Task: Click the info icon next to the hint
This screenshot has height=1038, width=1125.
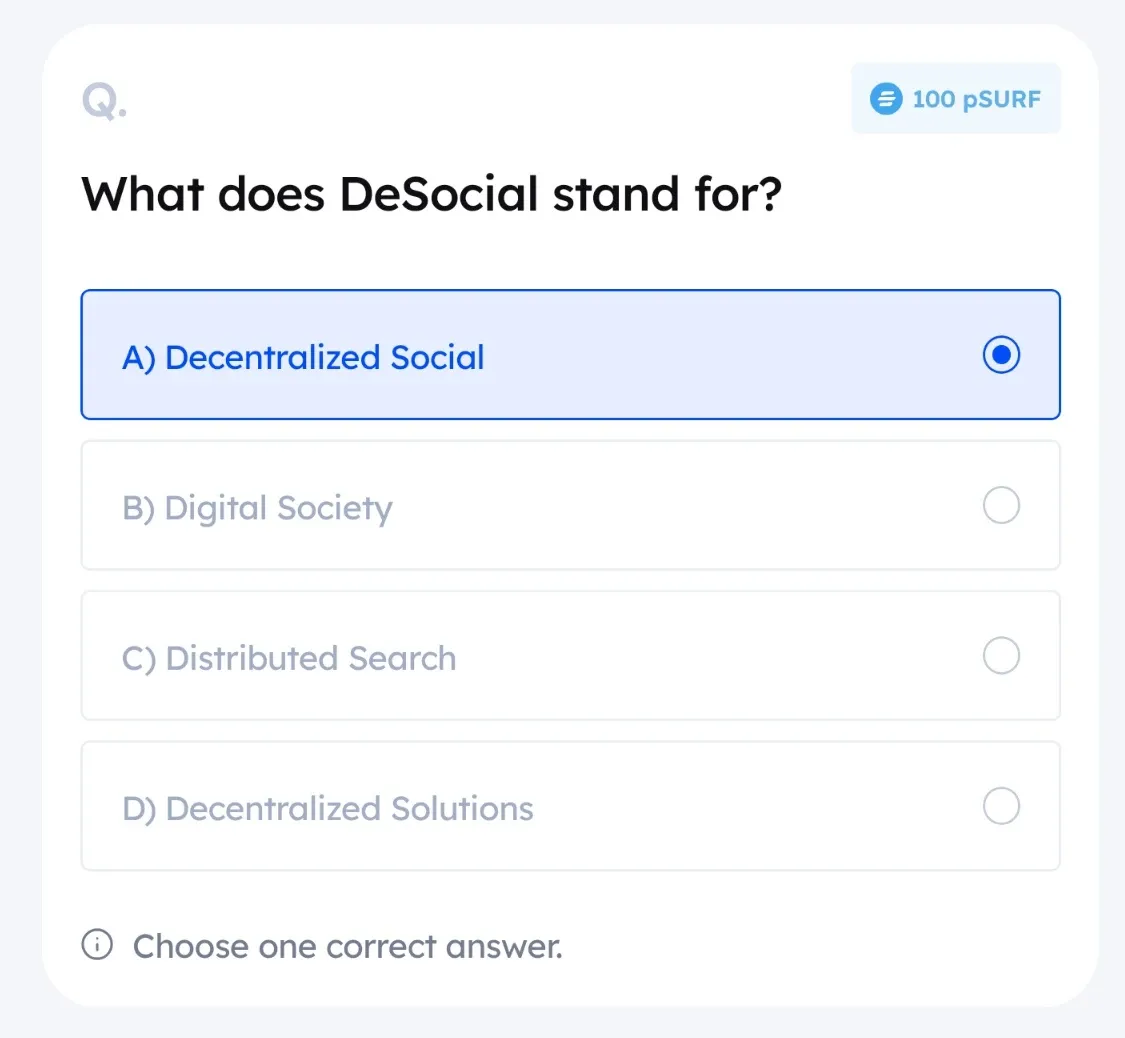Action: (x=96, y=945)
